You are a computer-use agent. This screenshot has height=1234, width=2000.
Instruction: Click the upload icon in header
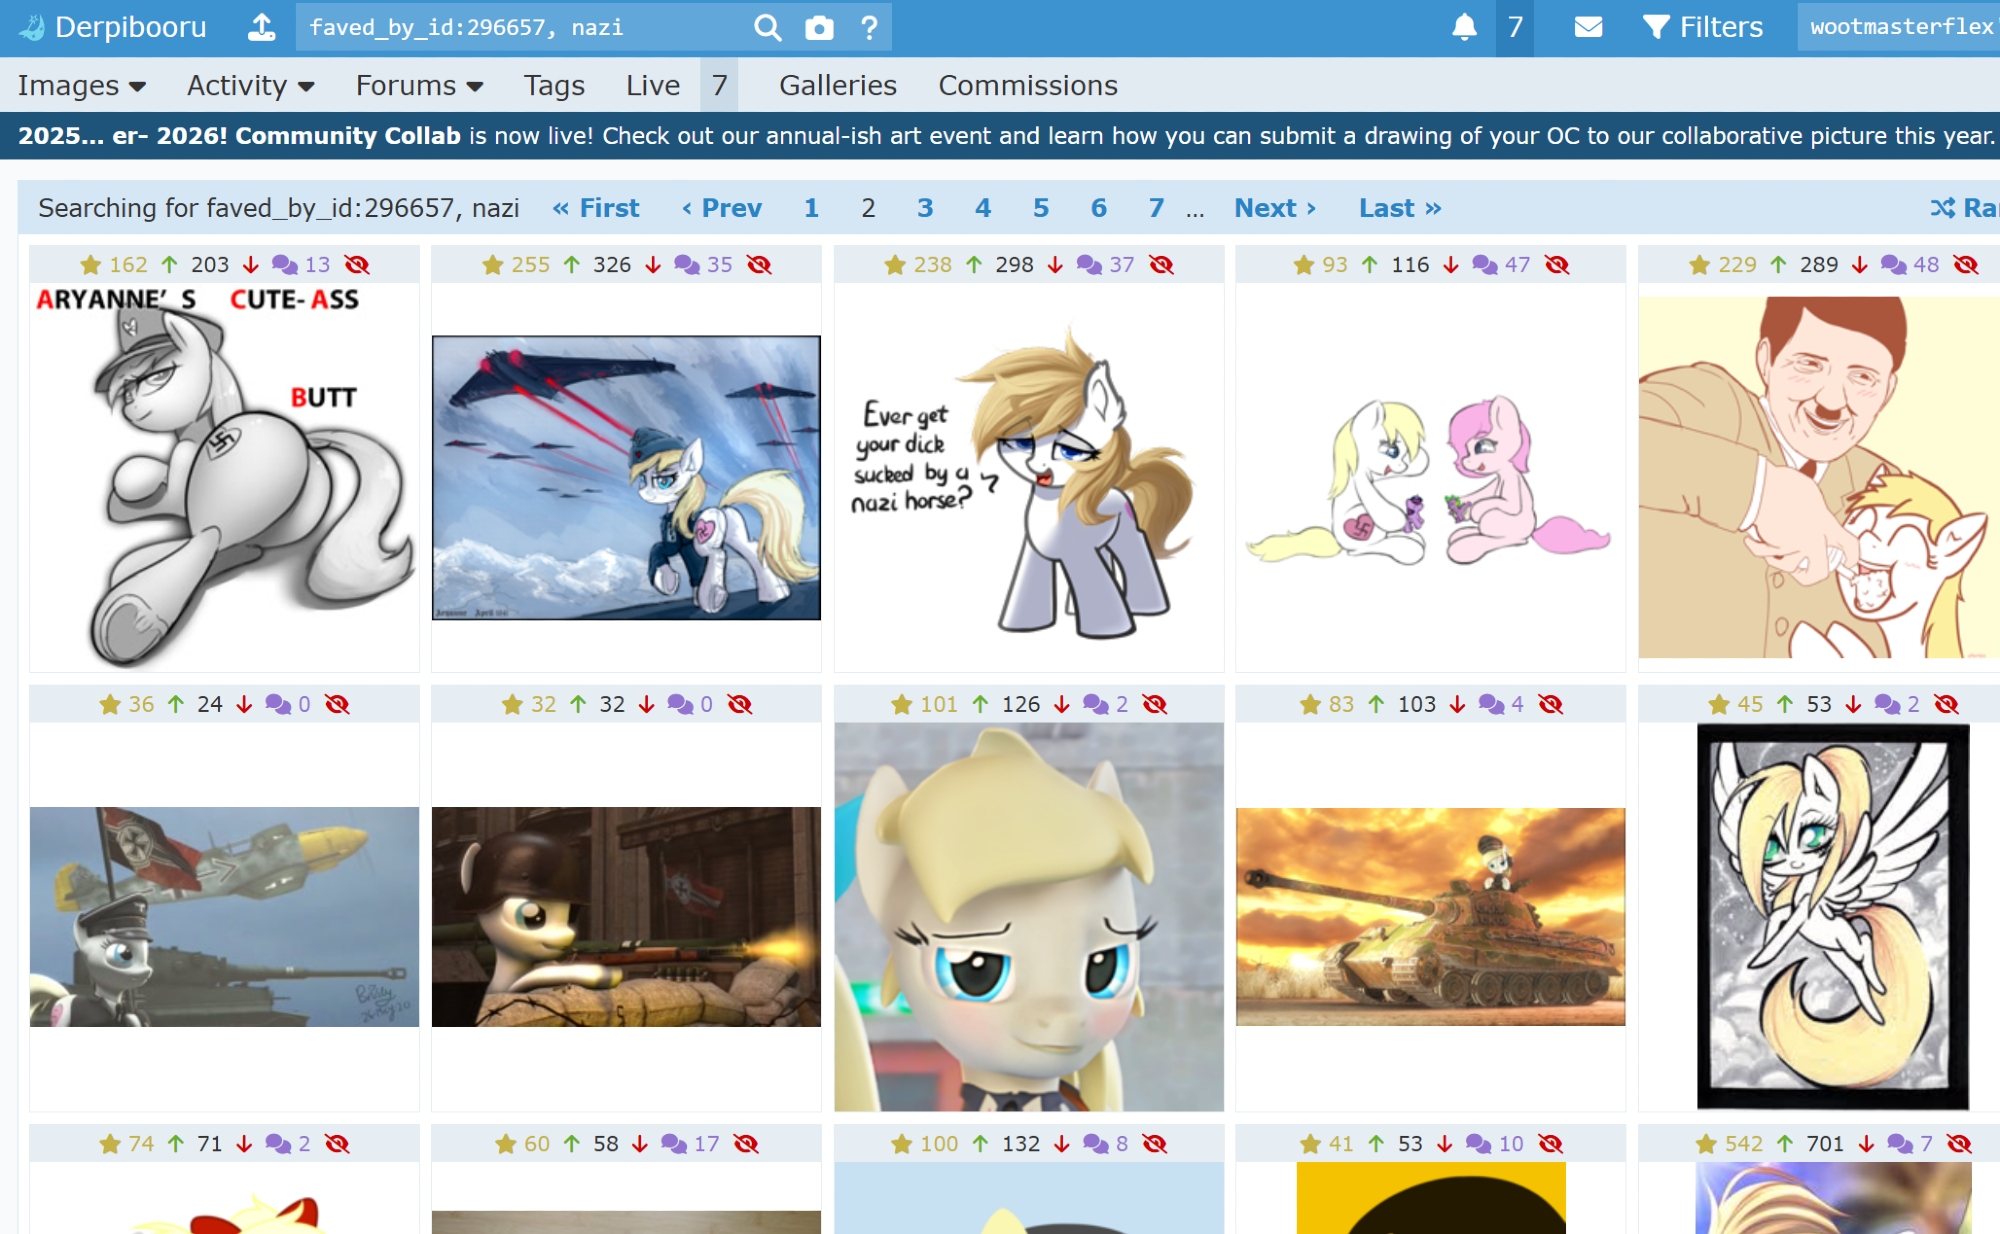[x=261, y=27]
